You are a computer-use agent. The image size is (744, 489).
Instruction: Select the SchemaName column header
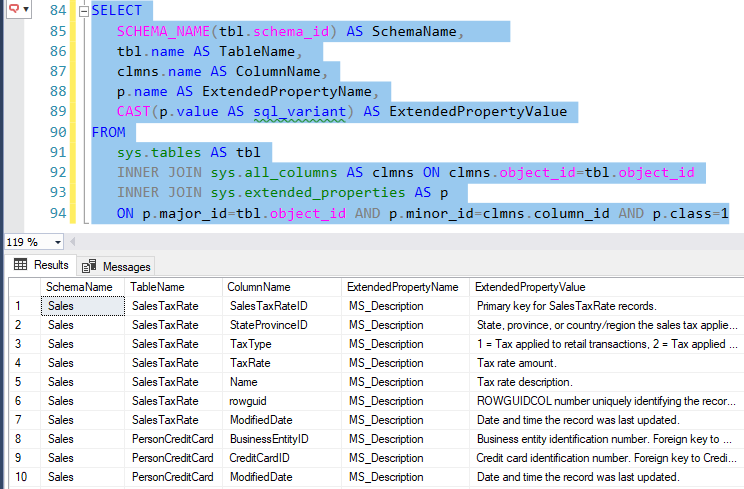pyautogui.click(x=82, y=287)
